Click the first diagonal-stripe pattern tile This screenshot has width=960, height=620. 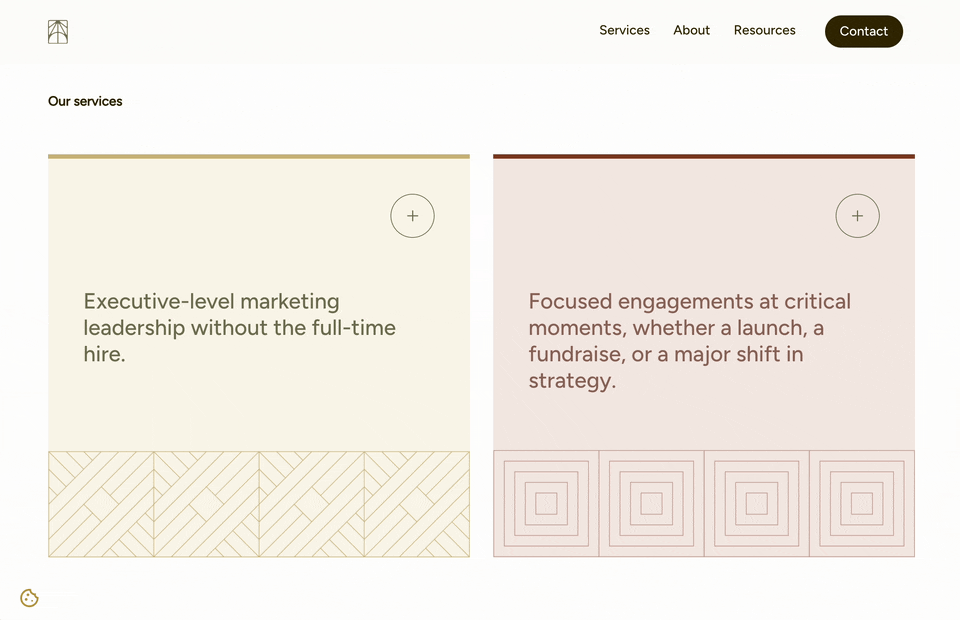click(x=101, y=504)
